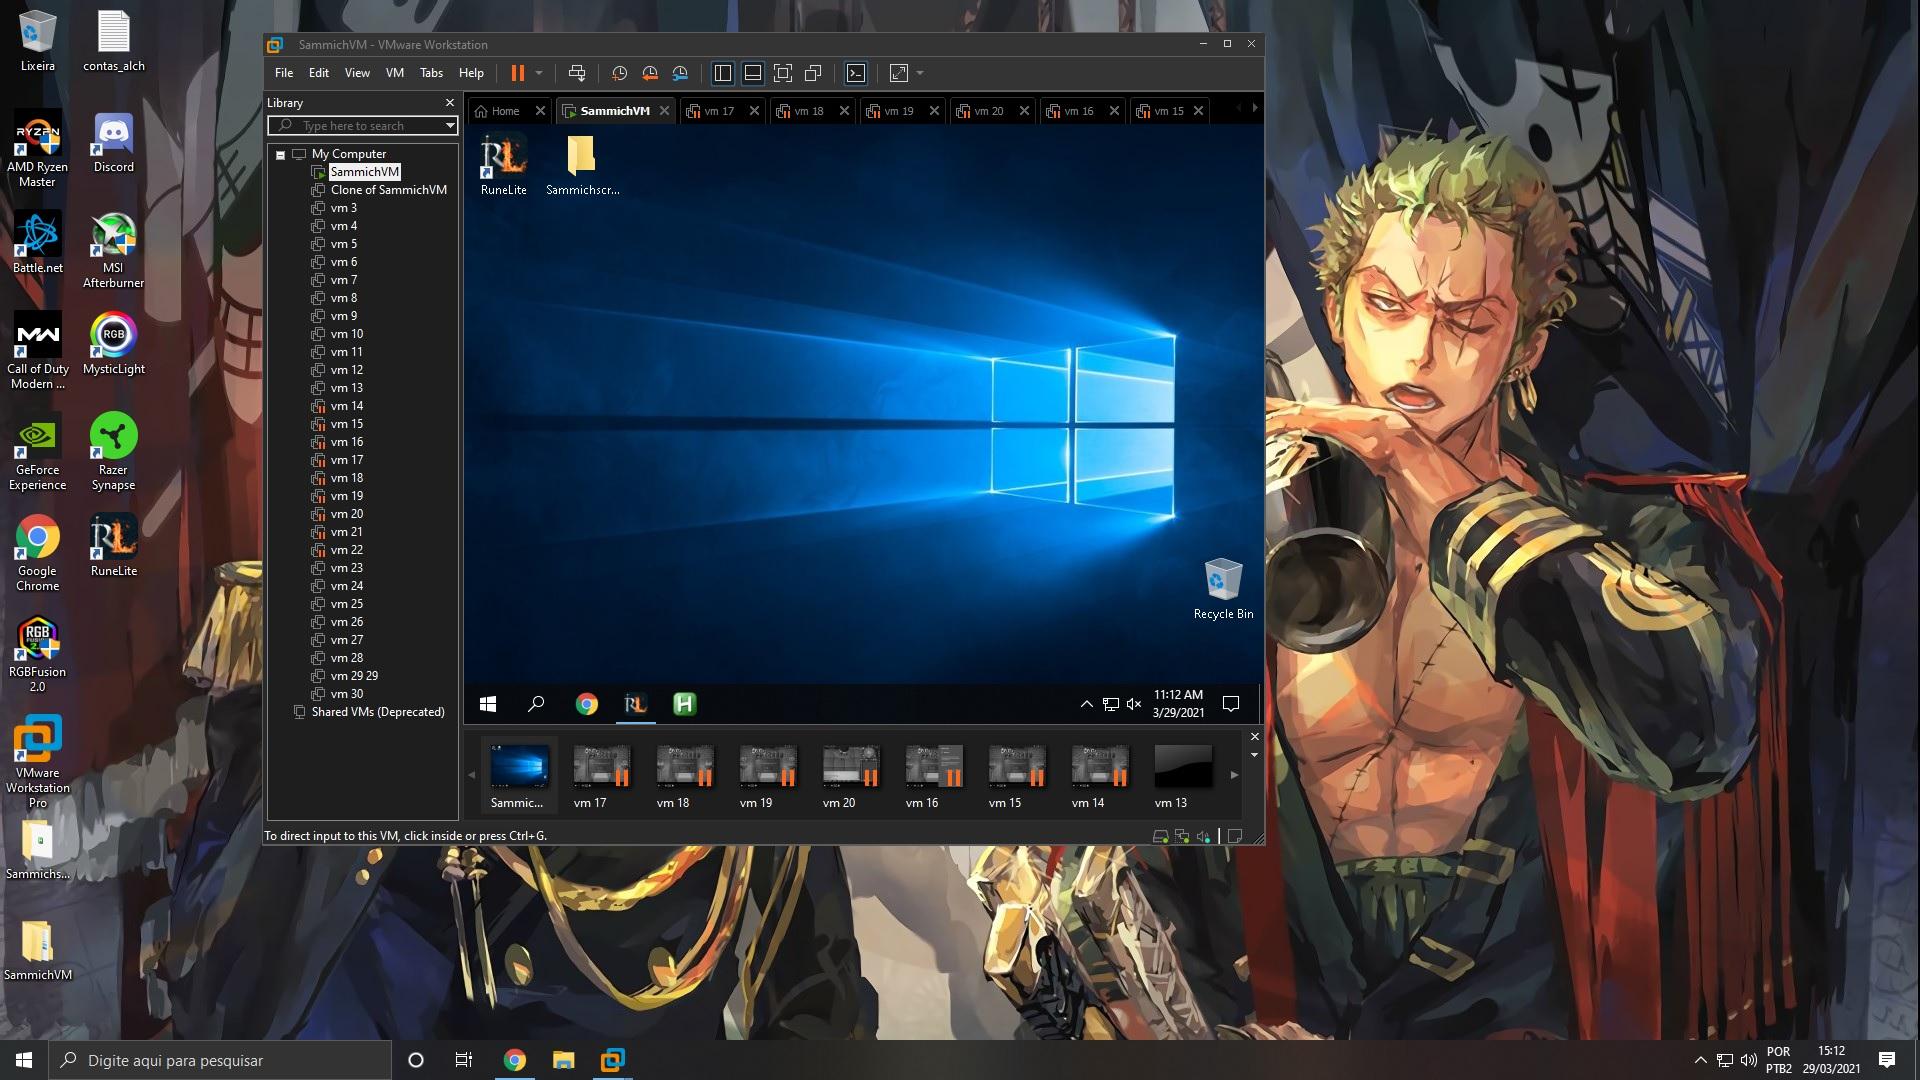This screenshot has height=1080, width=1920.
Task: Select the vm 20 thumbnail
Action: 850,776
